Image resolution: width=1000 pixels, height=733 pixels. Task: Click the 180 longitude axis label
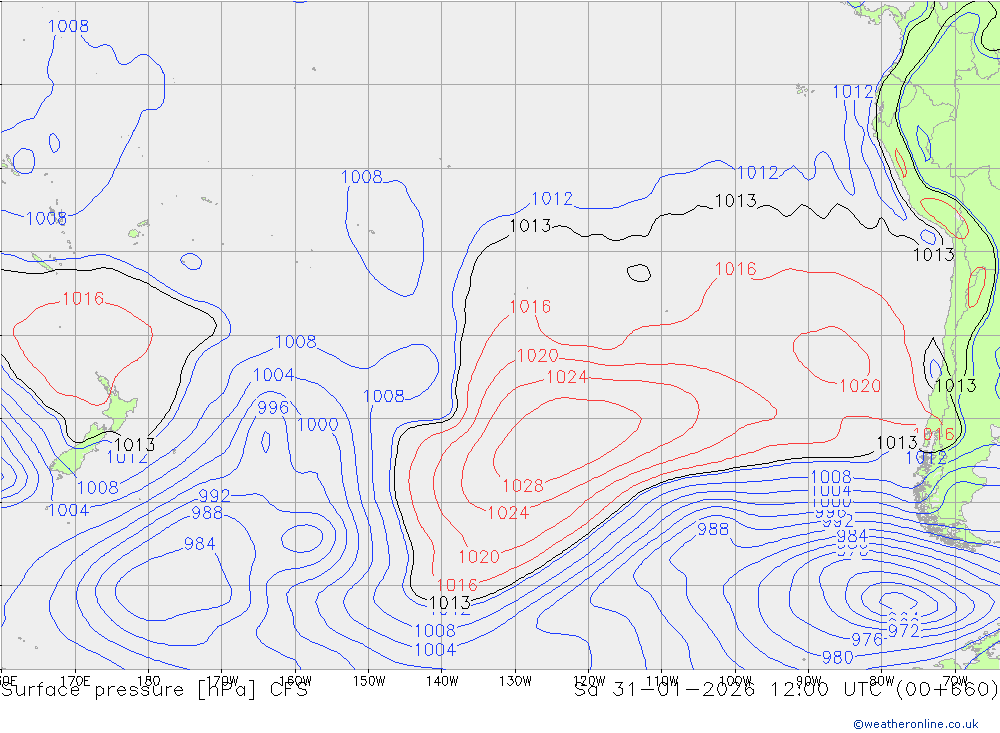click(148, 681)
